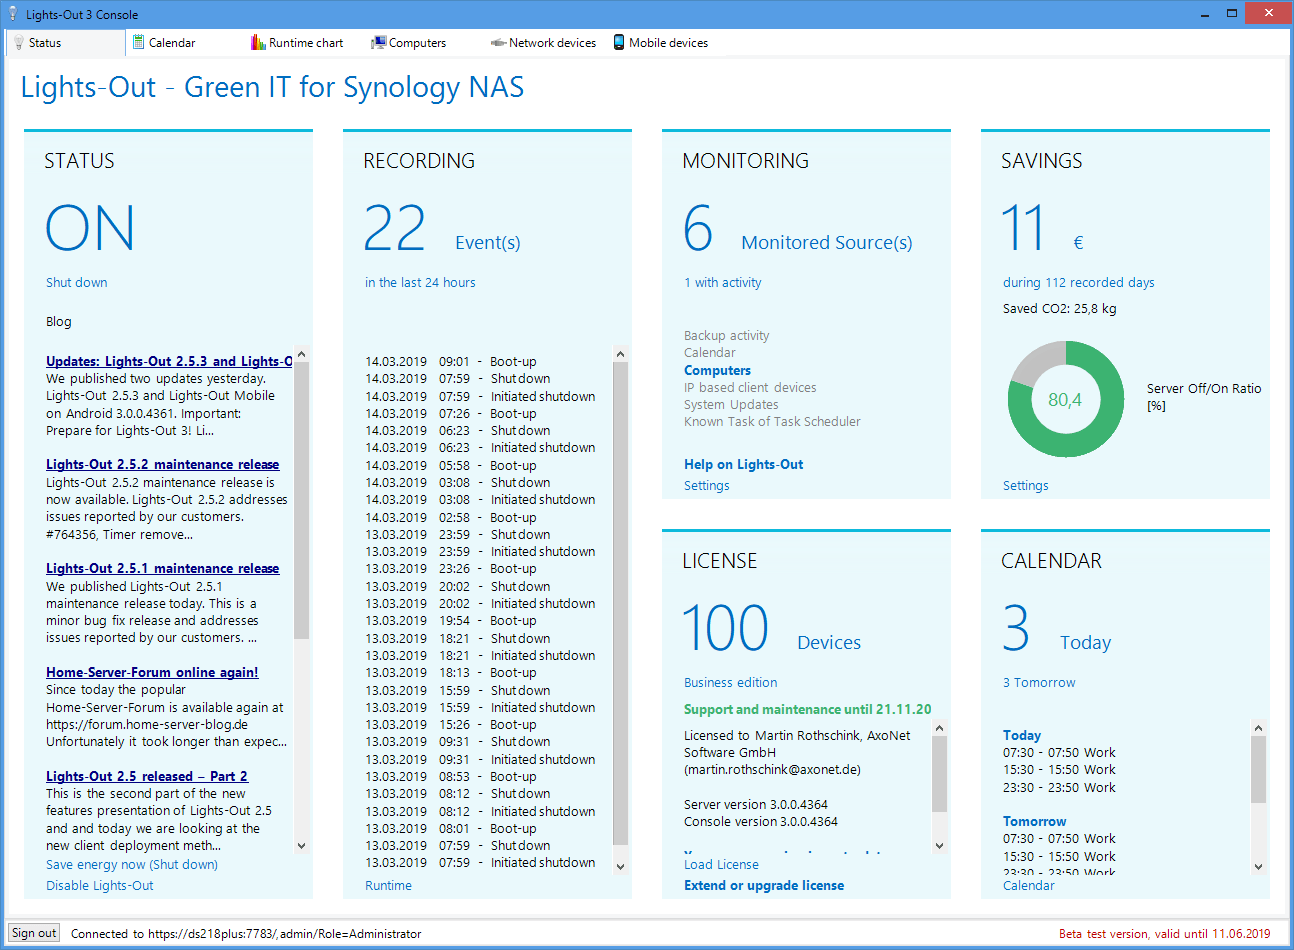Click 'Server version 3.0.0.4364' text
Screen dimensions: 1294x950
click(755, 804)
